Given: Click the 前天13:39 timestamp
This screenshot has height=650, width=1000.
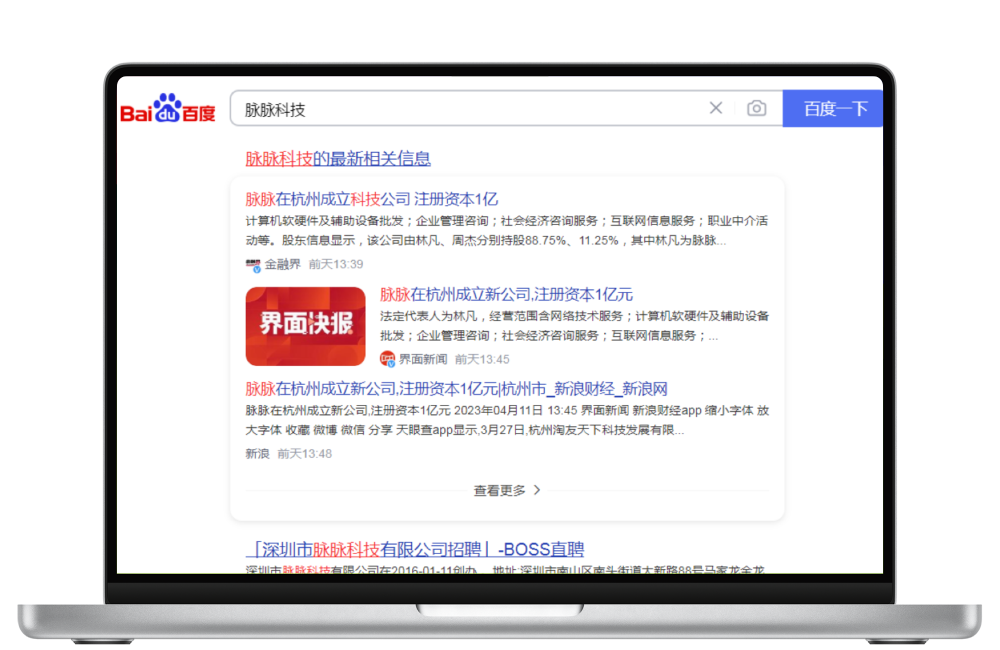Looking at the screenshot, I should tap(336, 265).
